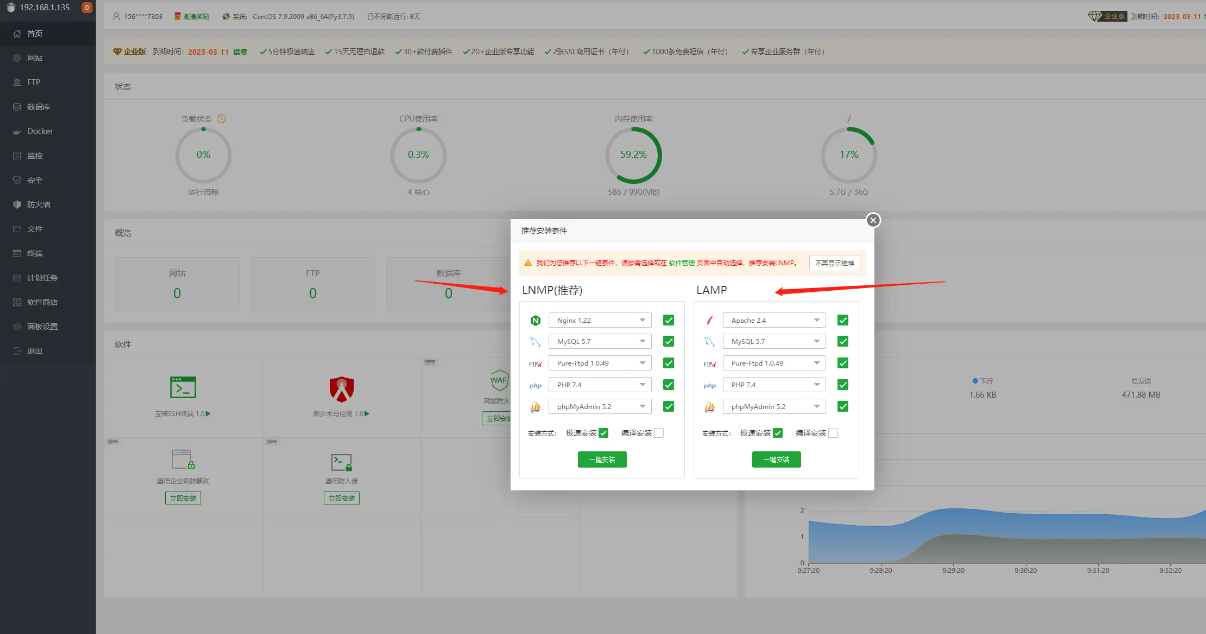Uncheck the Nginx 1.22 checkbox
Viewport: 1206px width, 634px height.
(668, 320)
